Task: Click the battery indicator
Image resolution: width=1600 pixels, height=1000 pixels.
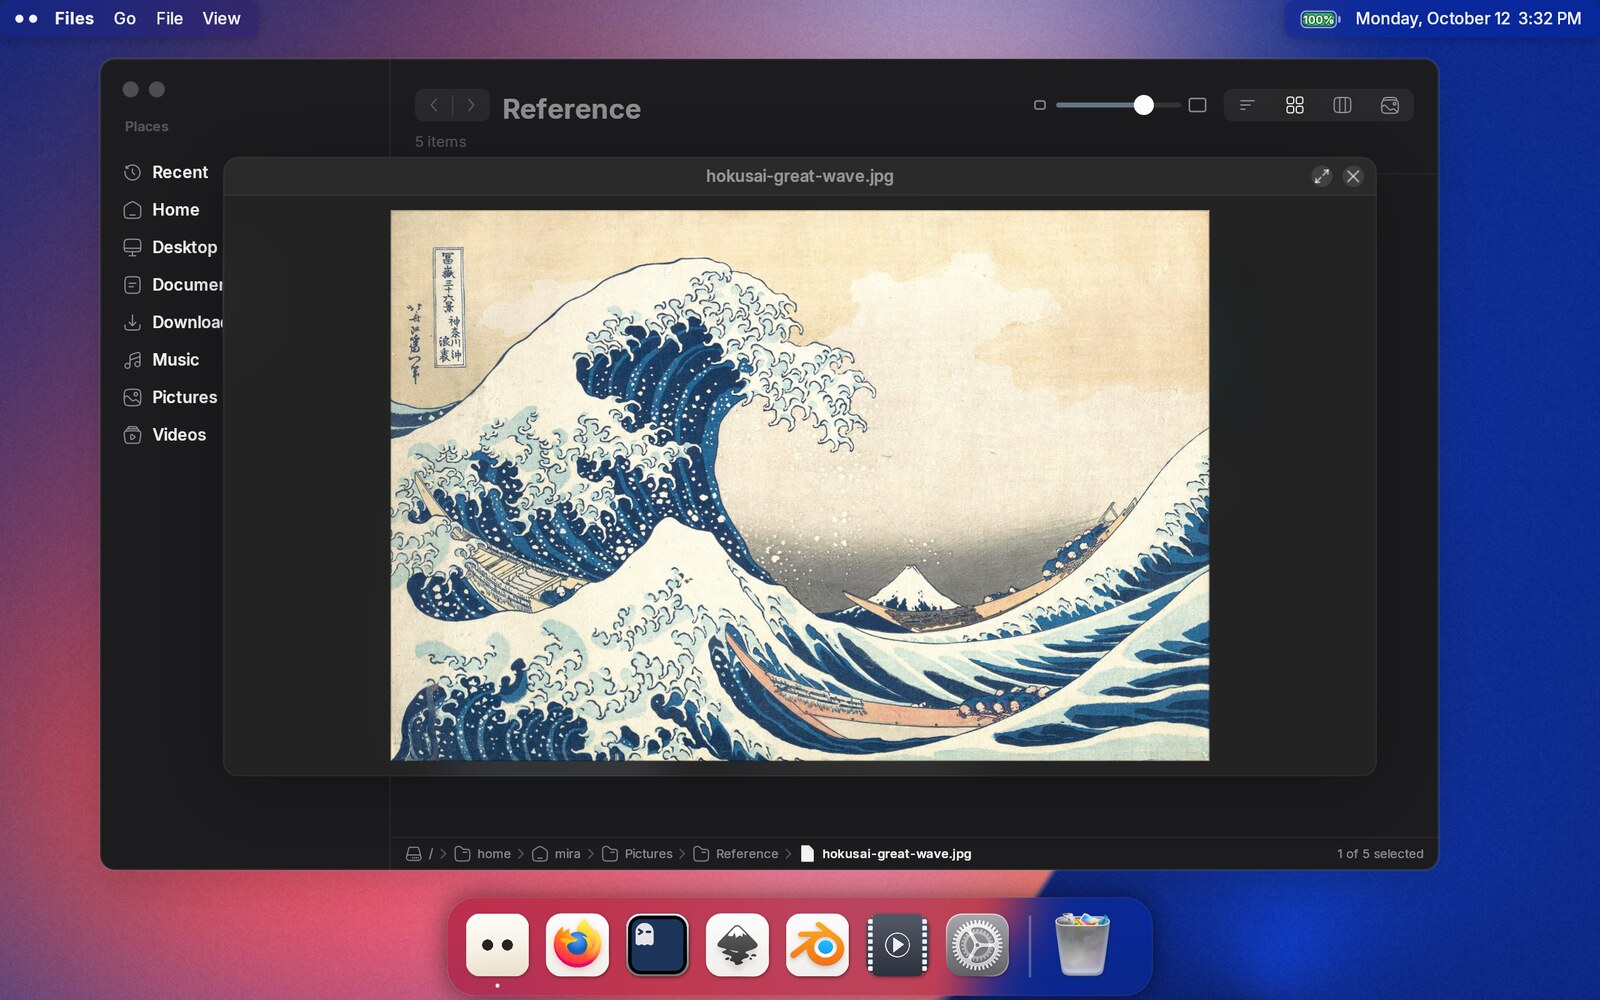Action: [x=1319, y=19]
